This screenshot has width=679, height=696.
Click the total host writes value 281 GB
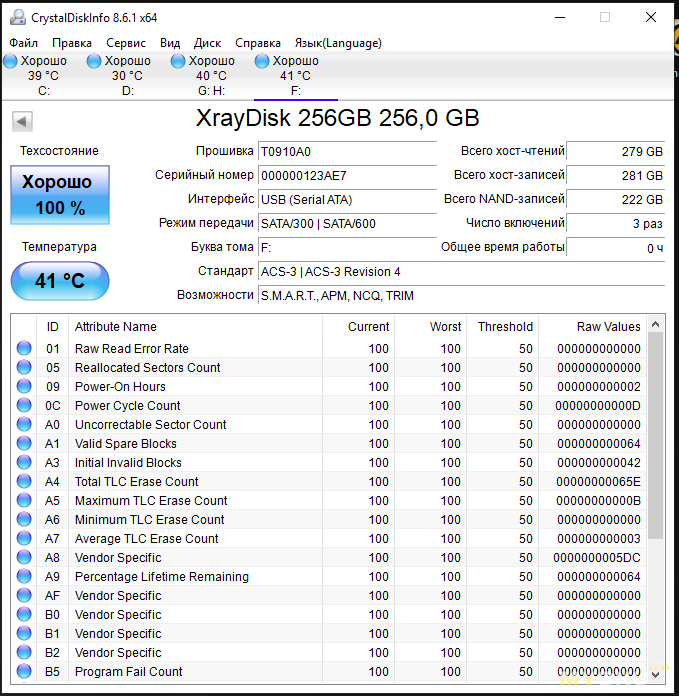[x=616, y=175]
